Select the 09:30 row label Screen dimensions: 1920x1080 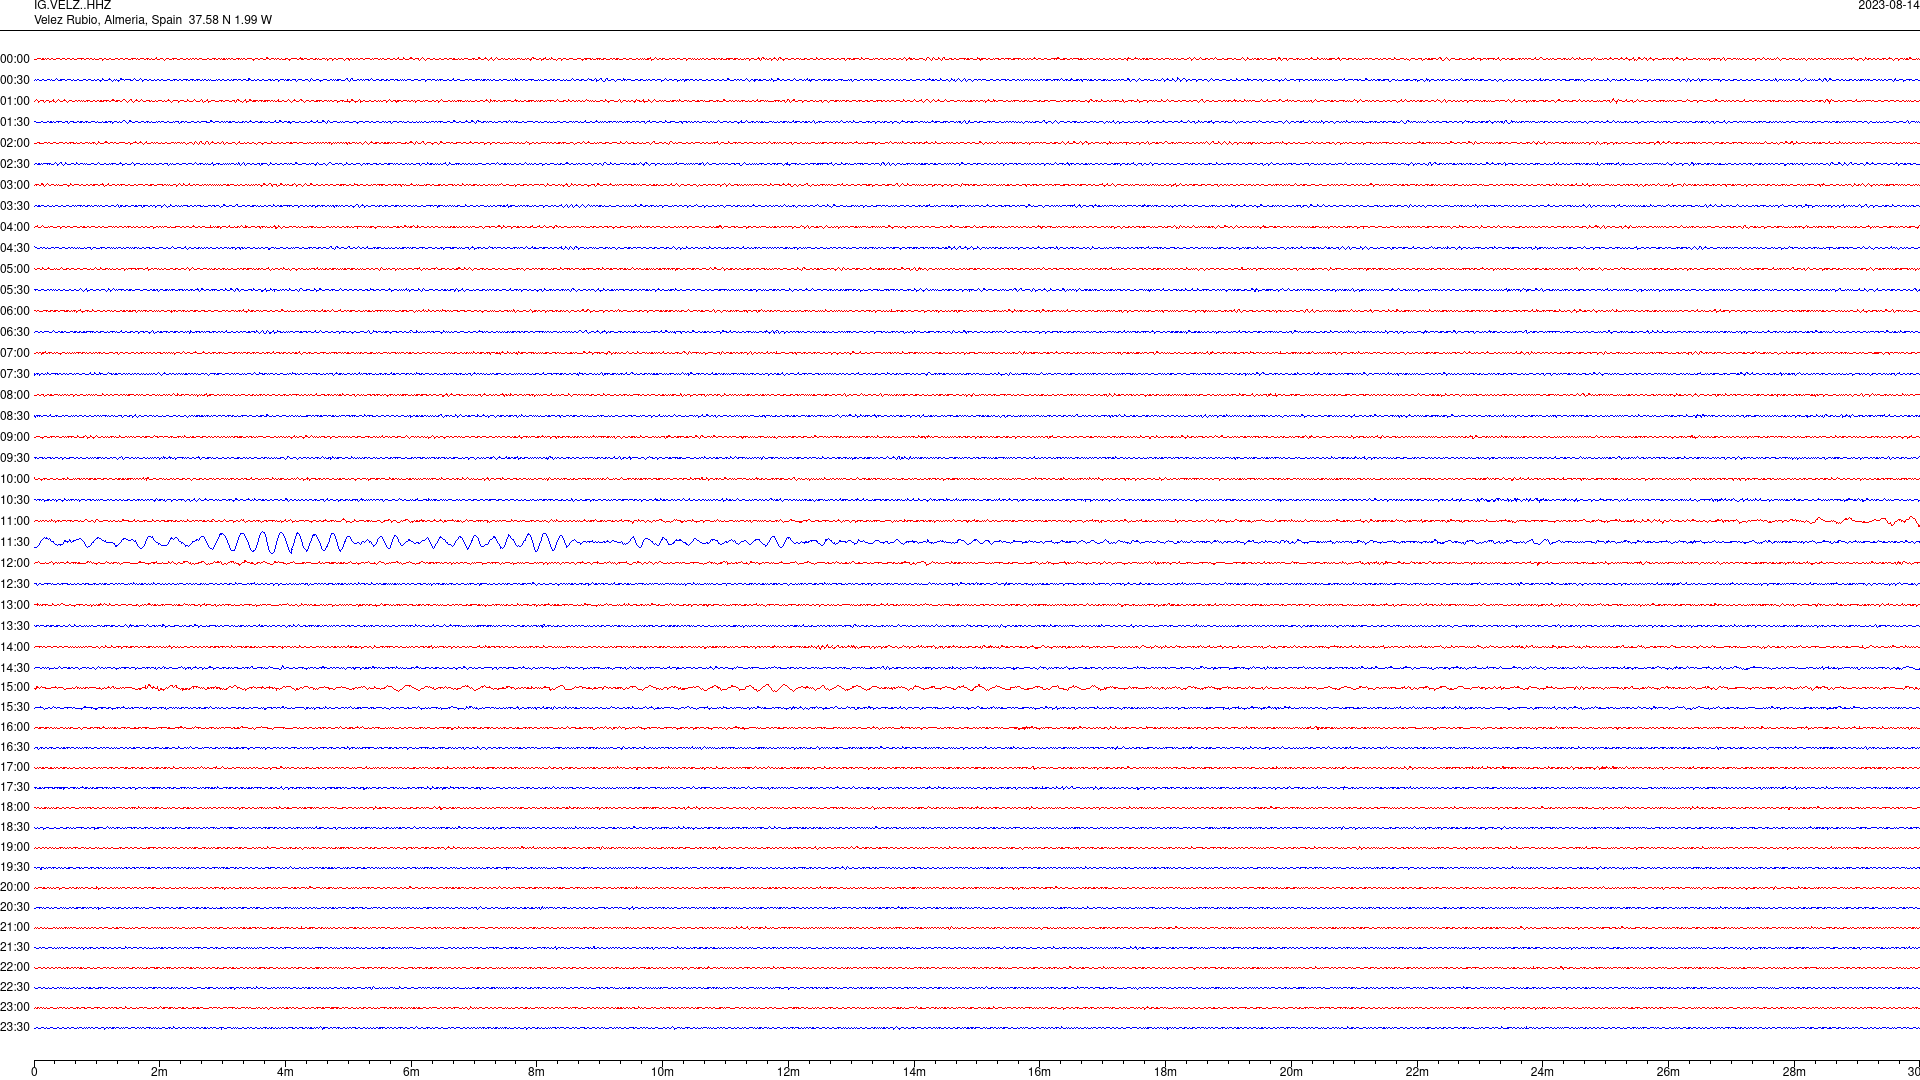pos(15,458)
